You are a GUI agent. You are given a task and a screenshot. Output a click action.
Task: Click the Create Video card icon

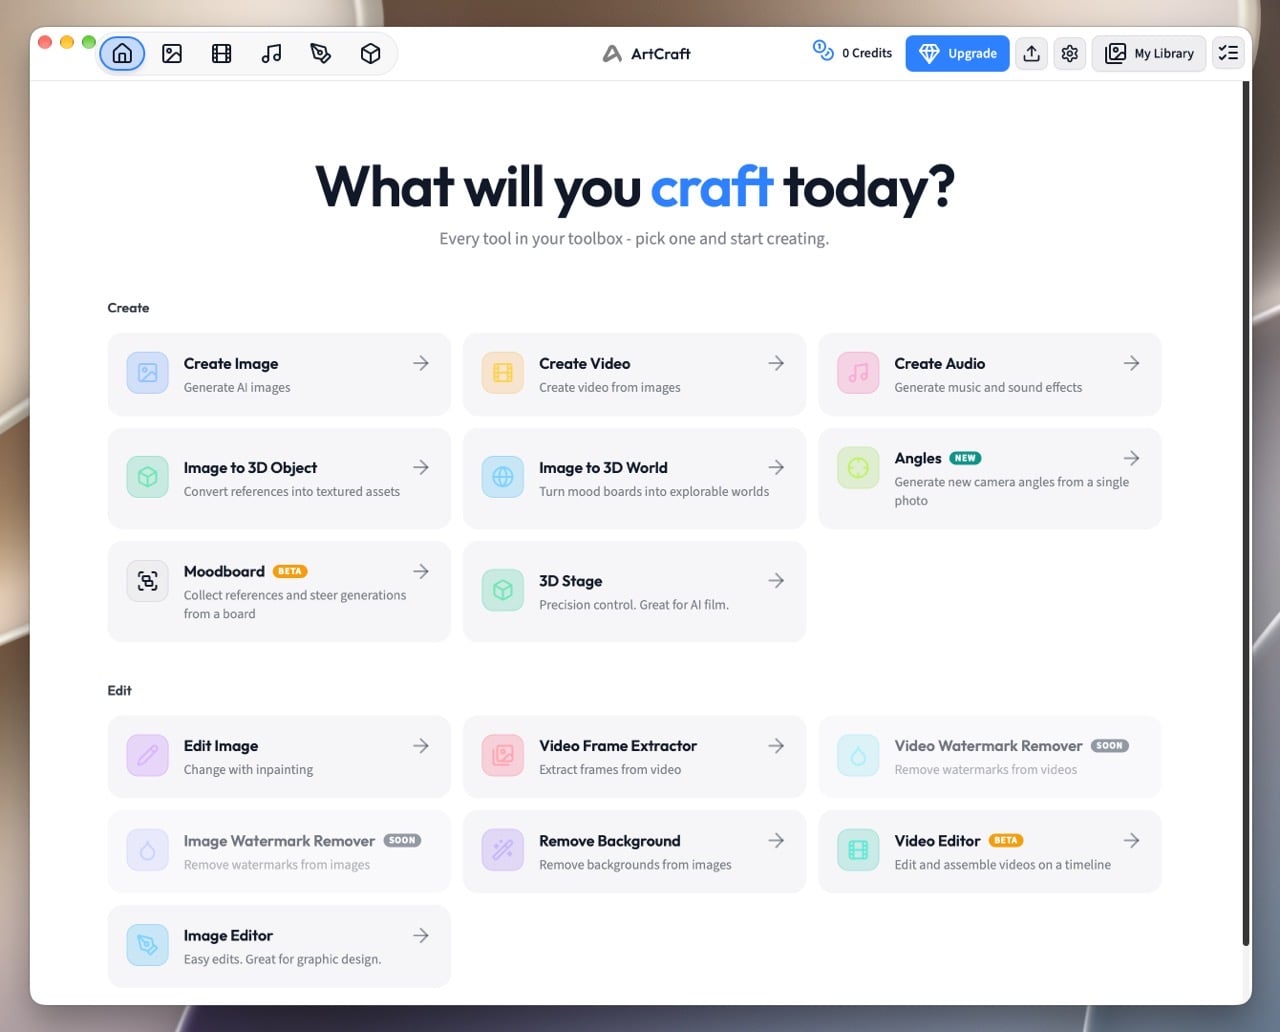point(503,374)
